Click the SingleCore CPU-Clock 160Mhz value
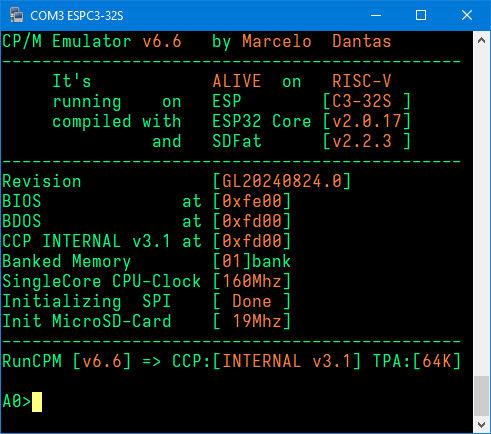The image size is (491, 434). pos(252,281)
